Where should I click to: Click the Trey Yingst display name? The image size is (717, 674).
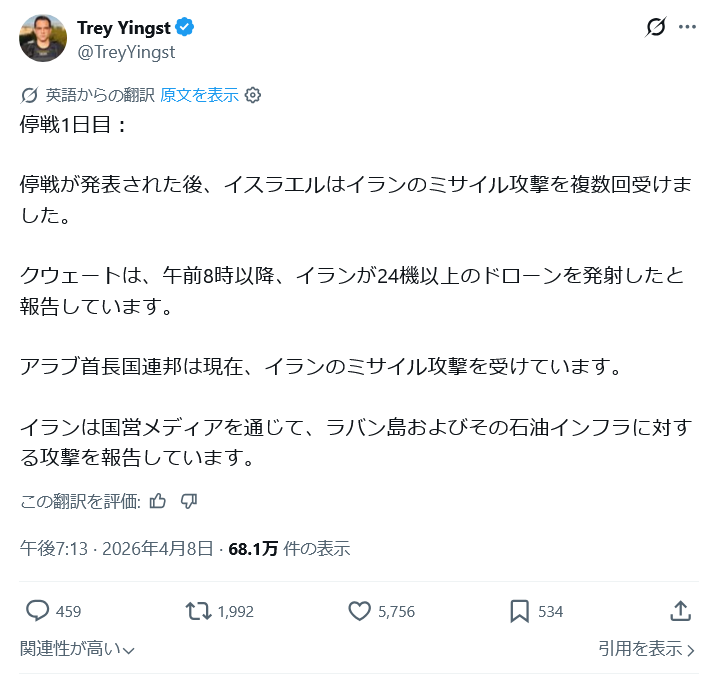pos(124,28)
